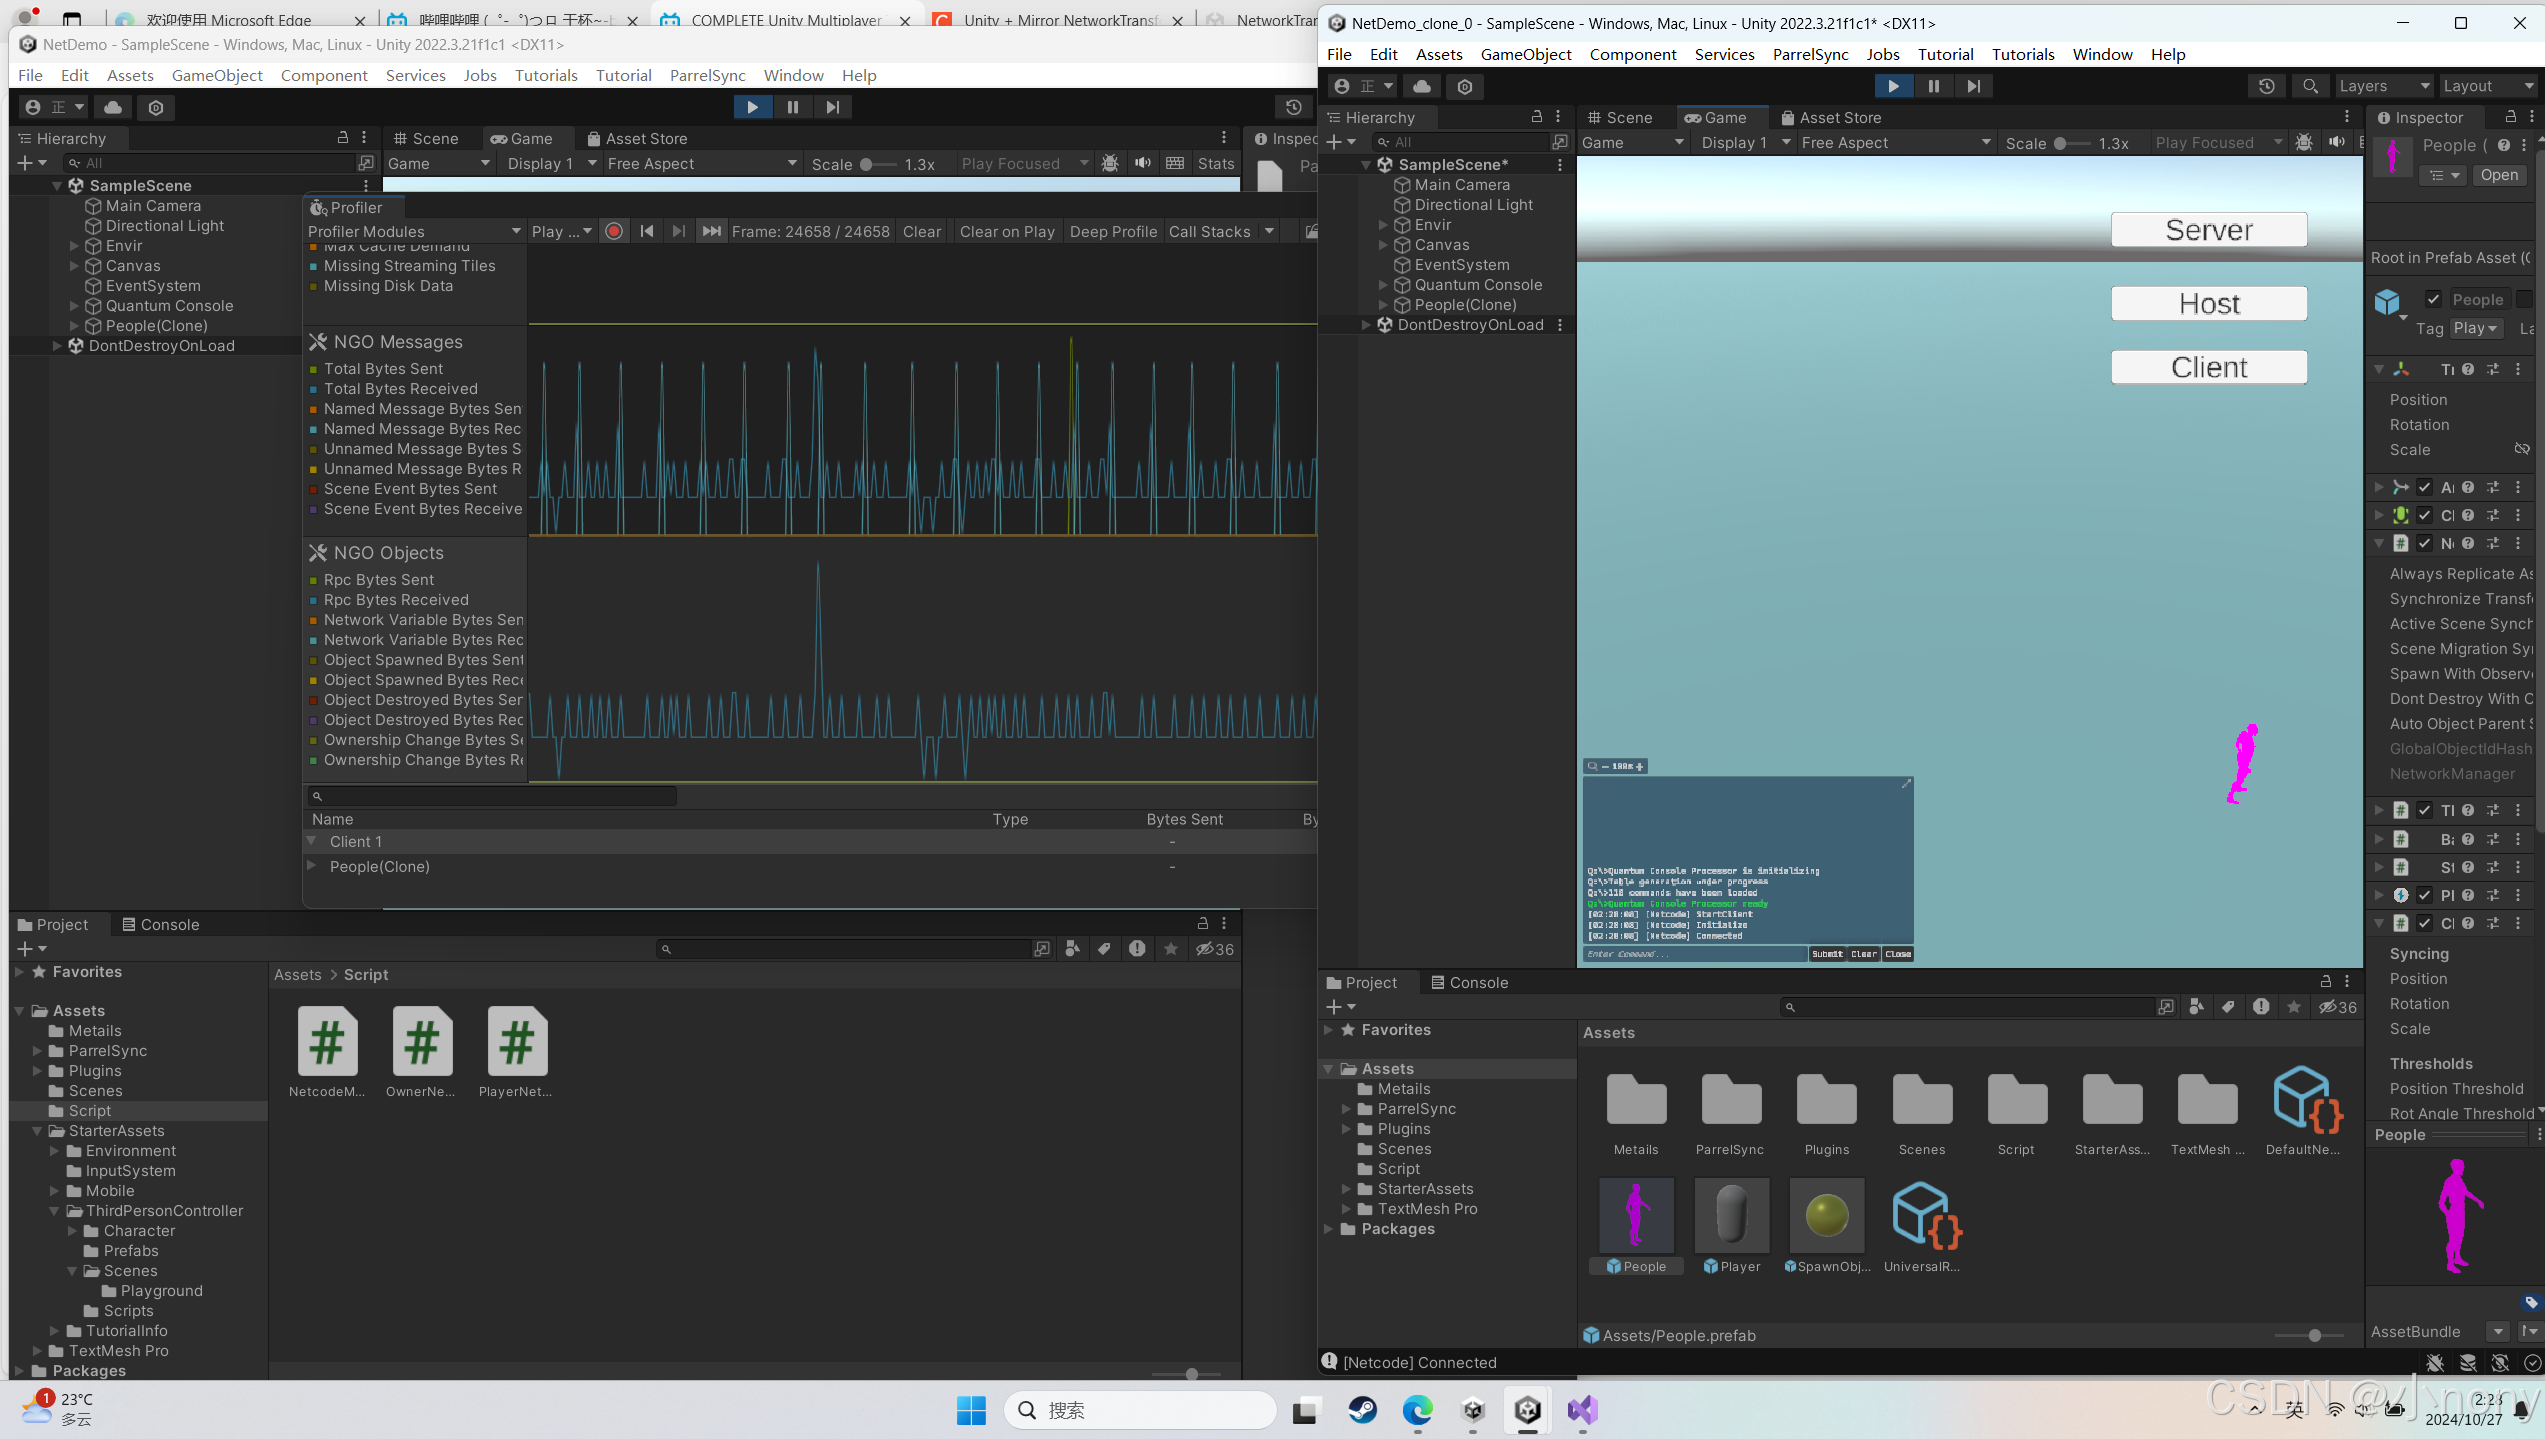The height and width of the screenshot is (1439, 2545).
Task: Open Transform component preset icon
Action: [x=2493, y=369]
